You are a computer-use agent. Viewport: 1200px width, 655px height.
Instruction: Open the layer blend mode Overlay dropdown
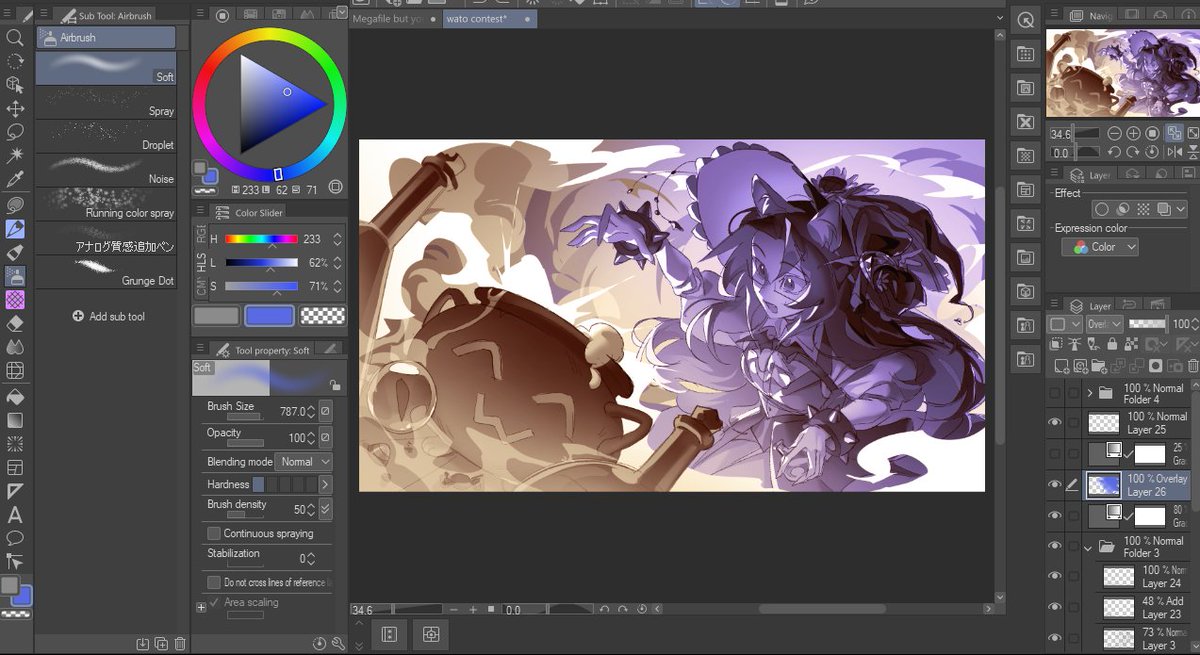pos(1104,324)
